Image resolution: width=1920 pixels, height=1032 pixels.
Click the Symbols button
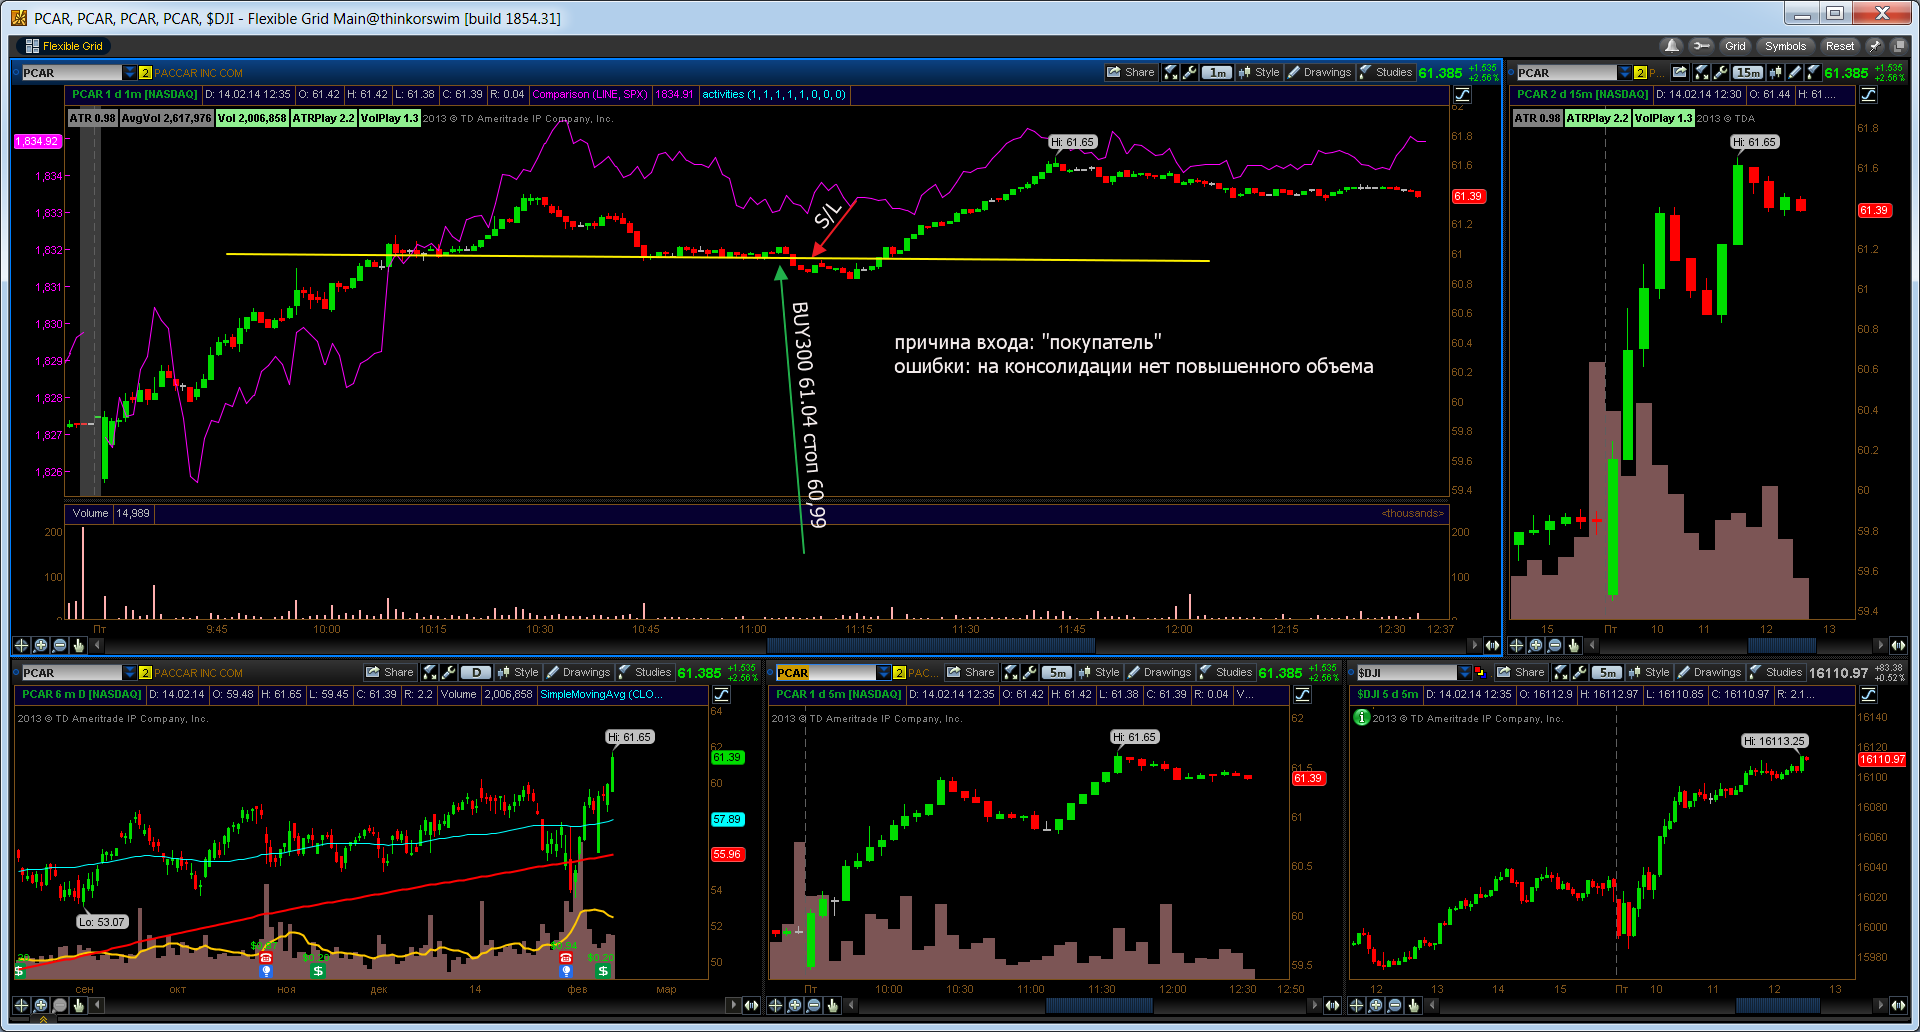1785,46
